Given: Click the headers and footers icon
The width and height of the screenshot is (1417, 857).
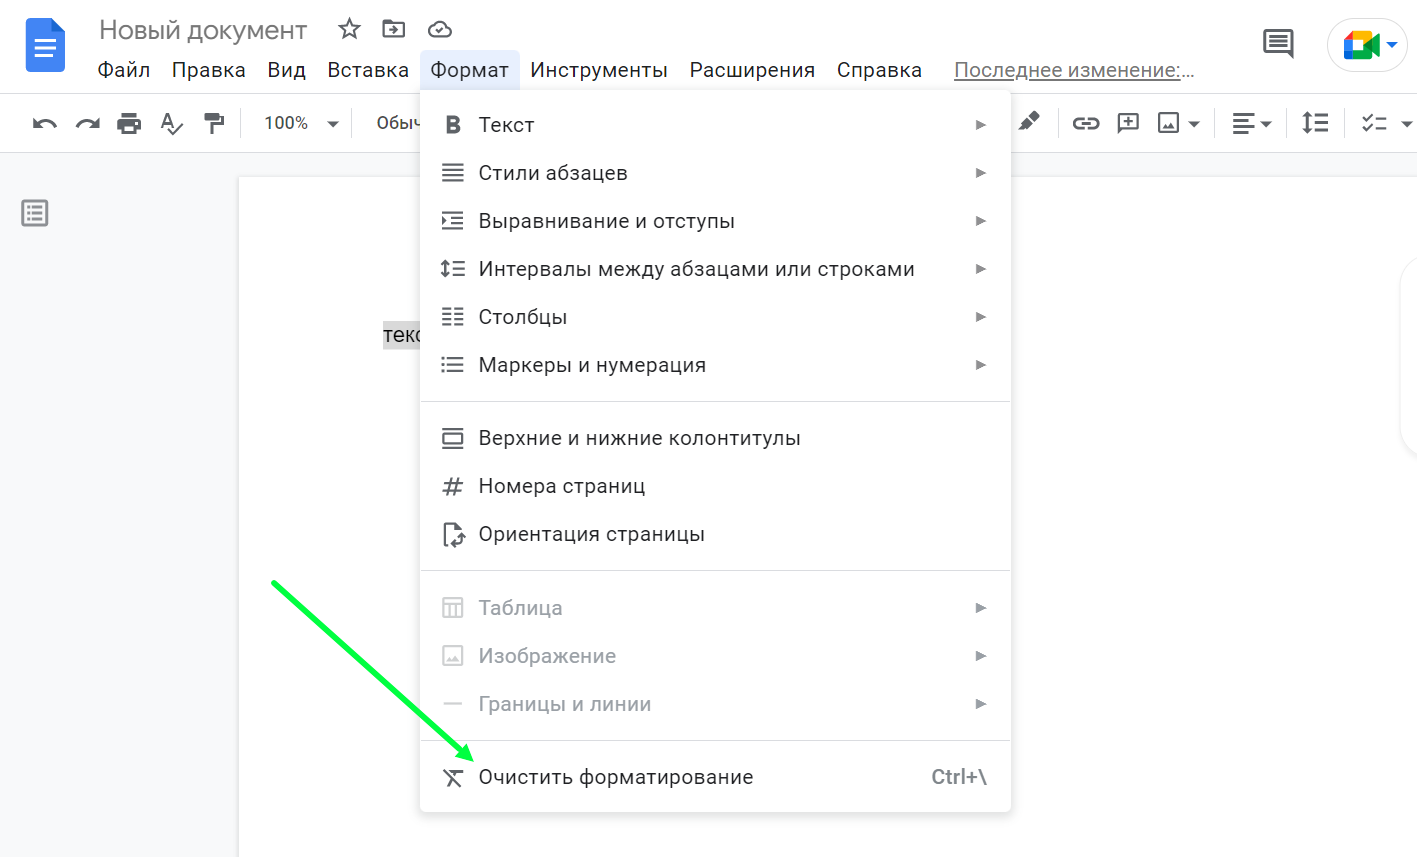Looking at the screenshot, I should [x=453, y=438].
